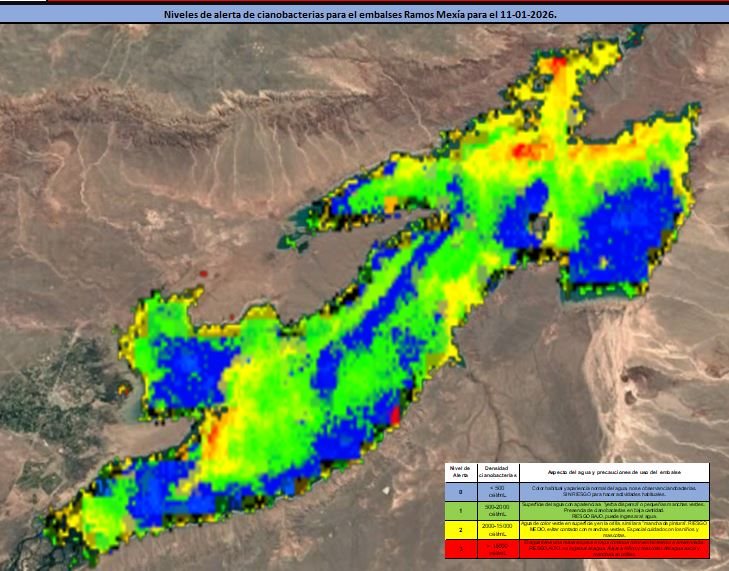
Task: Click the red-row density cell in legend
Action: pyautogui.click(x=497, y=549)
